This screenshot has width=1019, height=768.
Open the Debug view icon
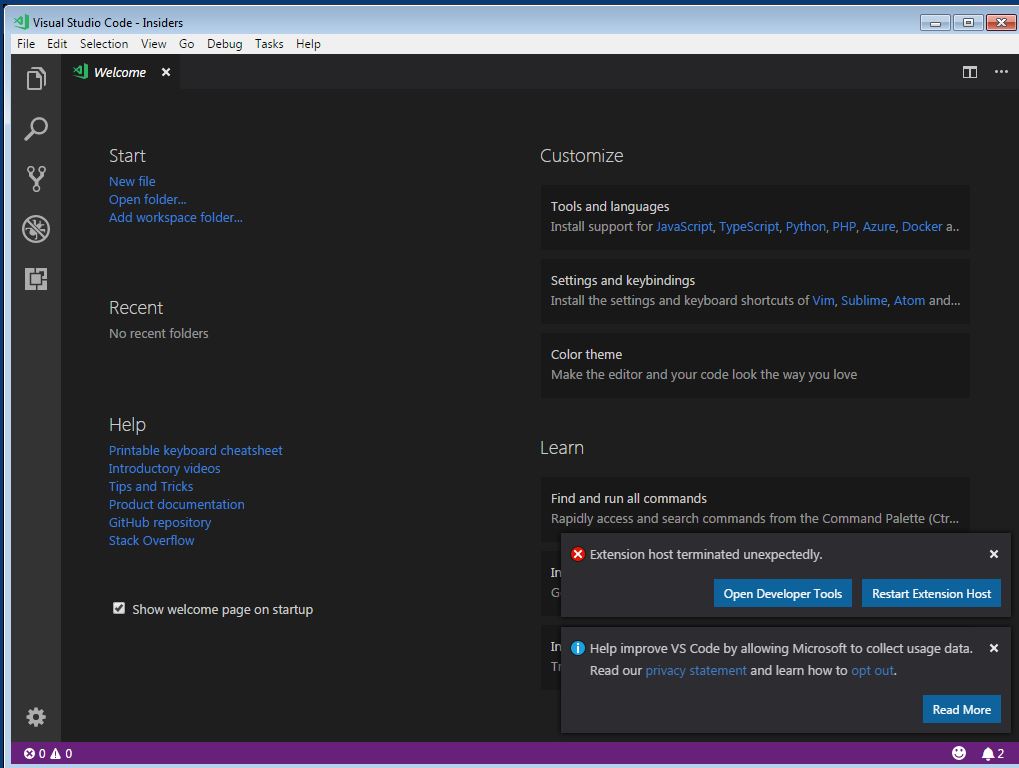36,229
